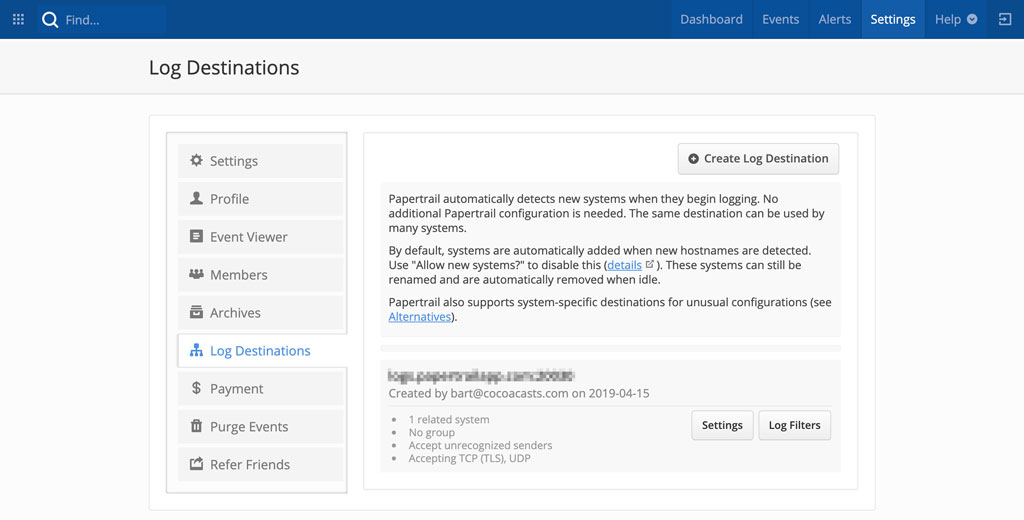The image size is (1024, 520).
Task: Click the "No group" text
Action: (x=432, y=432)
